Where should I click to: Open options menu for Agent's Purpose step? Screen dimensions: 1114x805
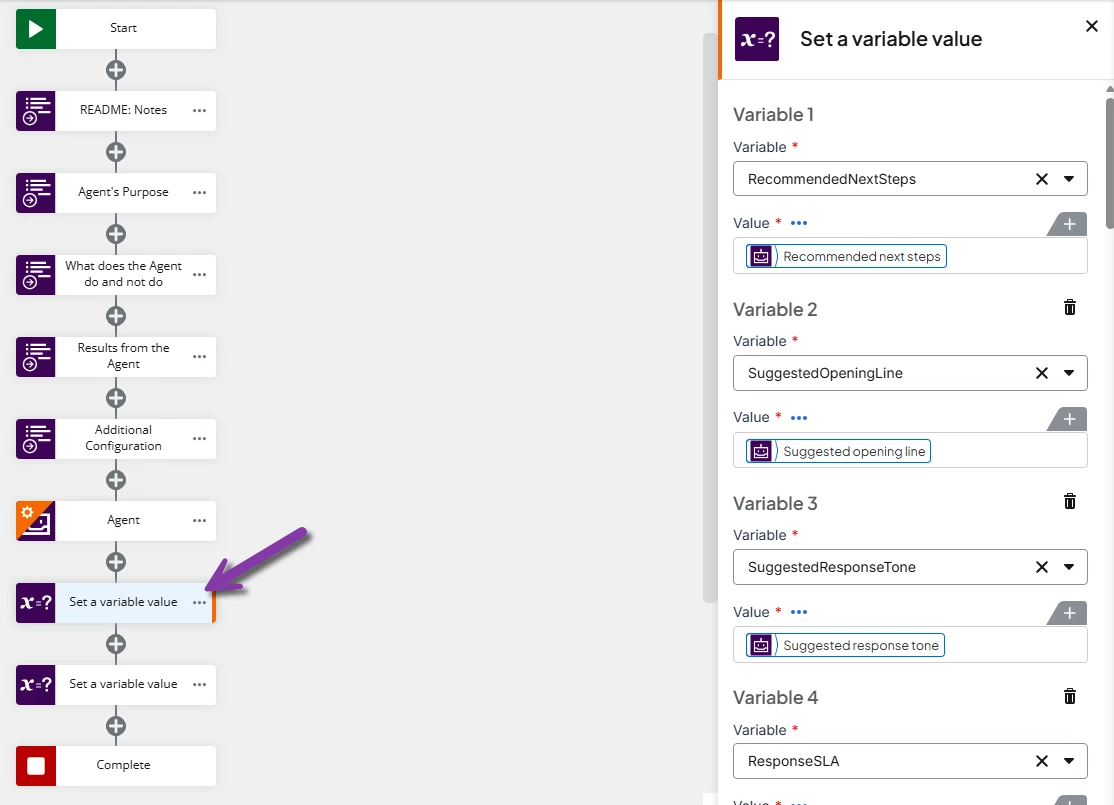(200, 193)
